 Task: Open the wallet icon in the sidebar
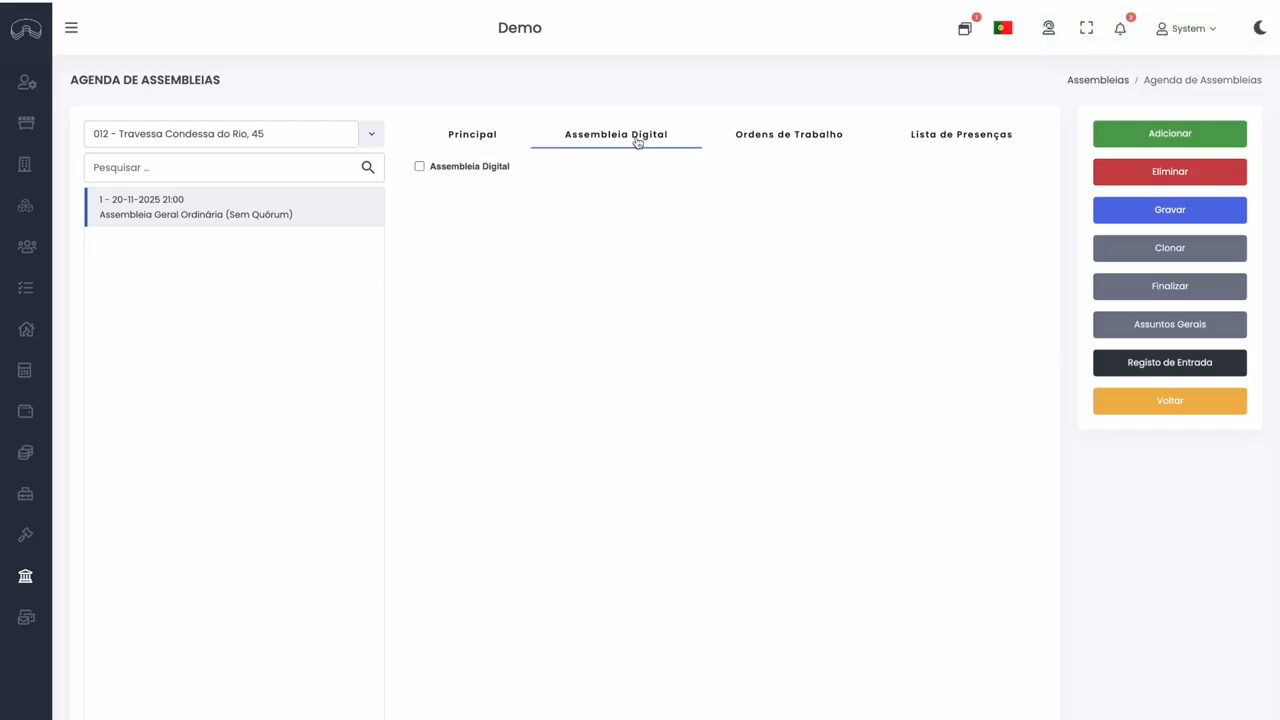pos(26,411)
